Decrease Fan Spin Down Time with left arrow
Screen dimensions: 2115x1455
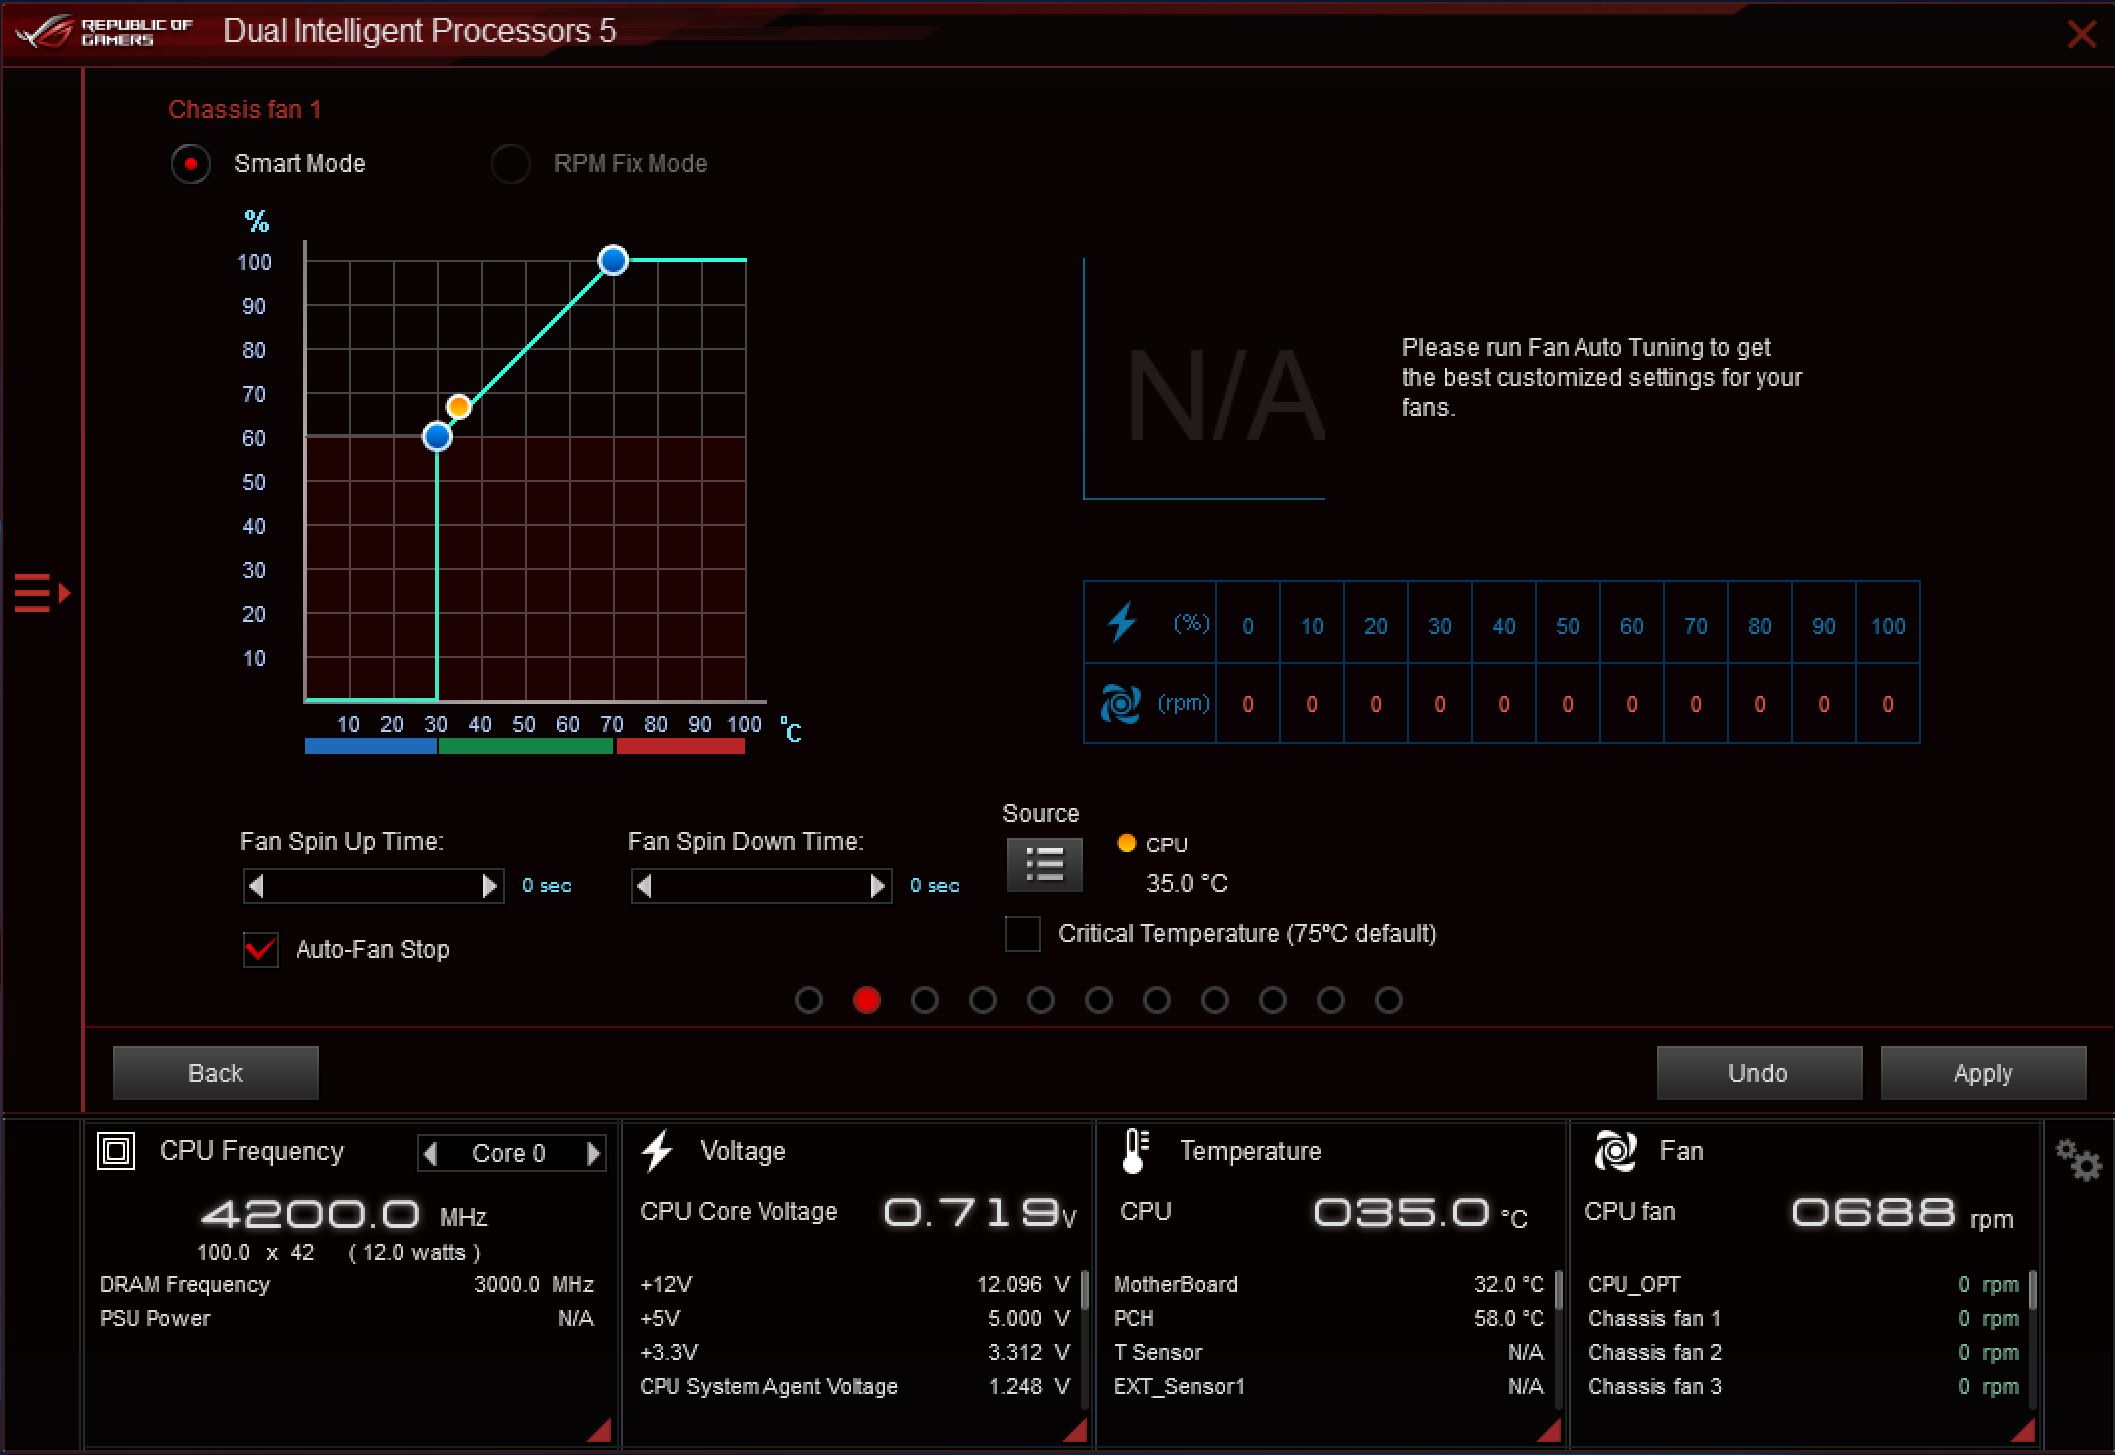point(645,886)
